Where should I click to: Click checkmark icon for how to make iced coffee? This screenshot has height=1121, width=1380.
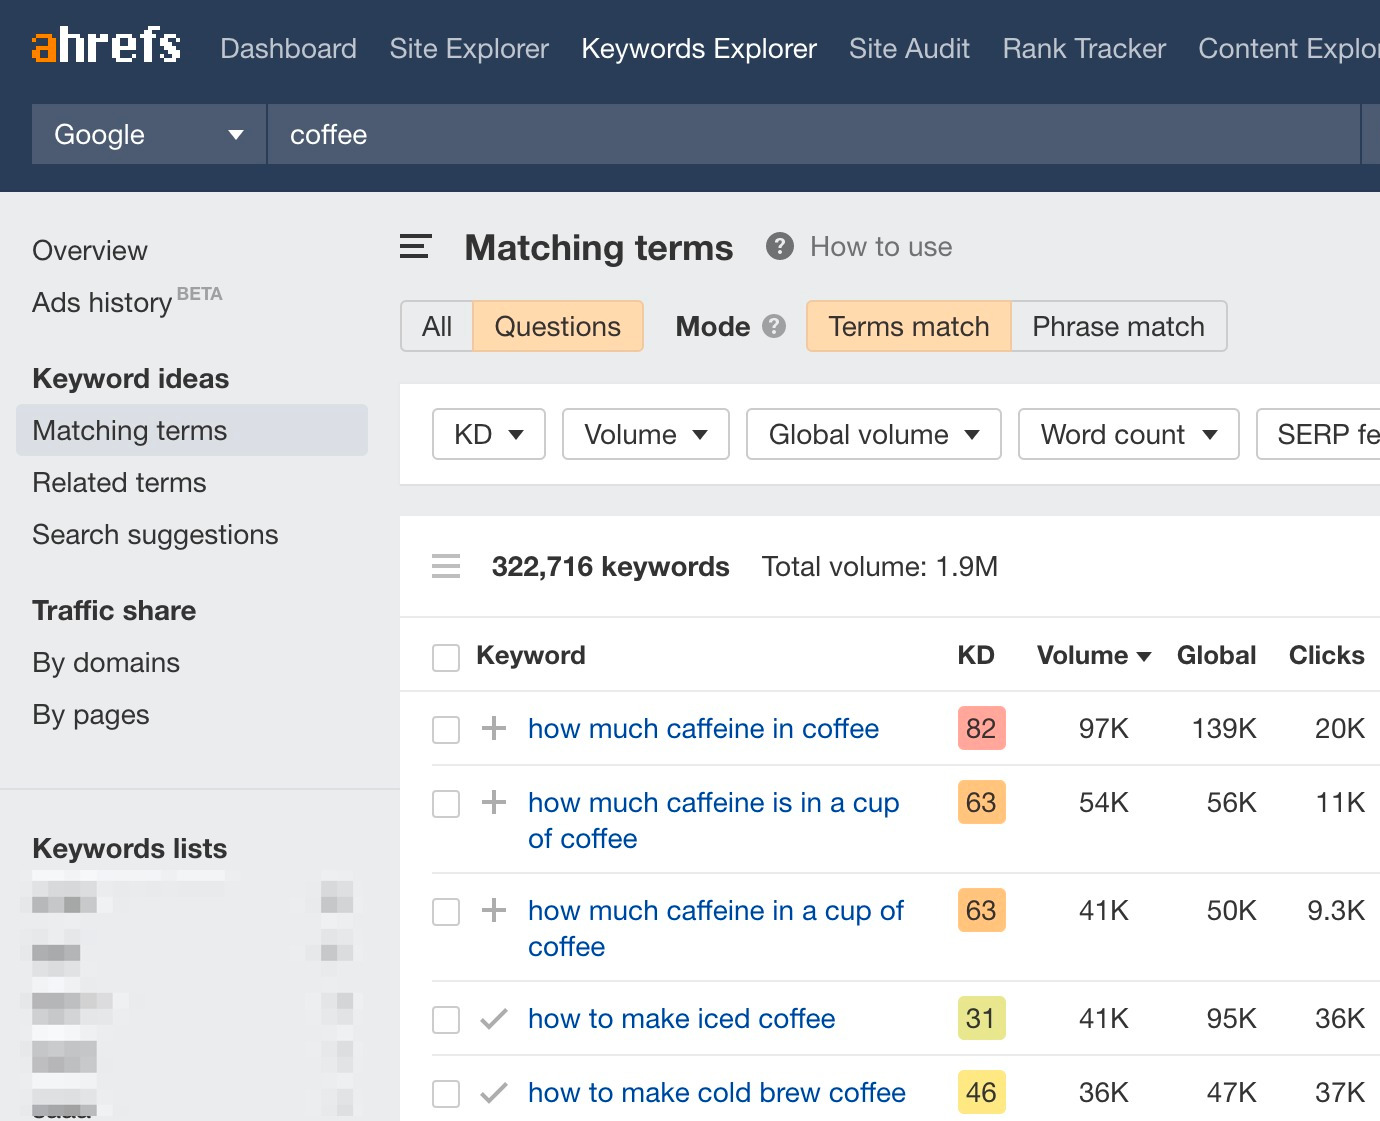tap(494, 1019)
